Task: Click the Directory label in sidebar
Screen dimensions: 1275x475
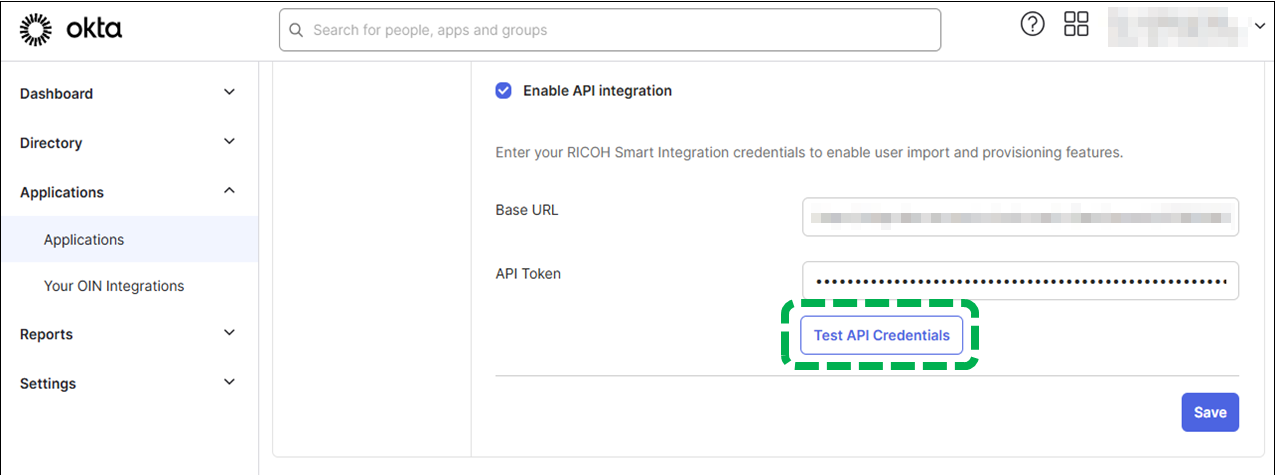Action: 51,143
